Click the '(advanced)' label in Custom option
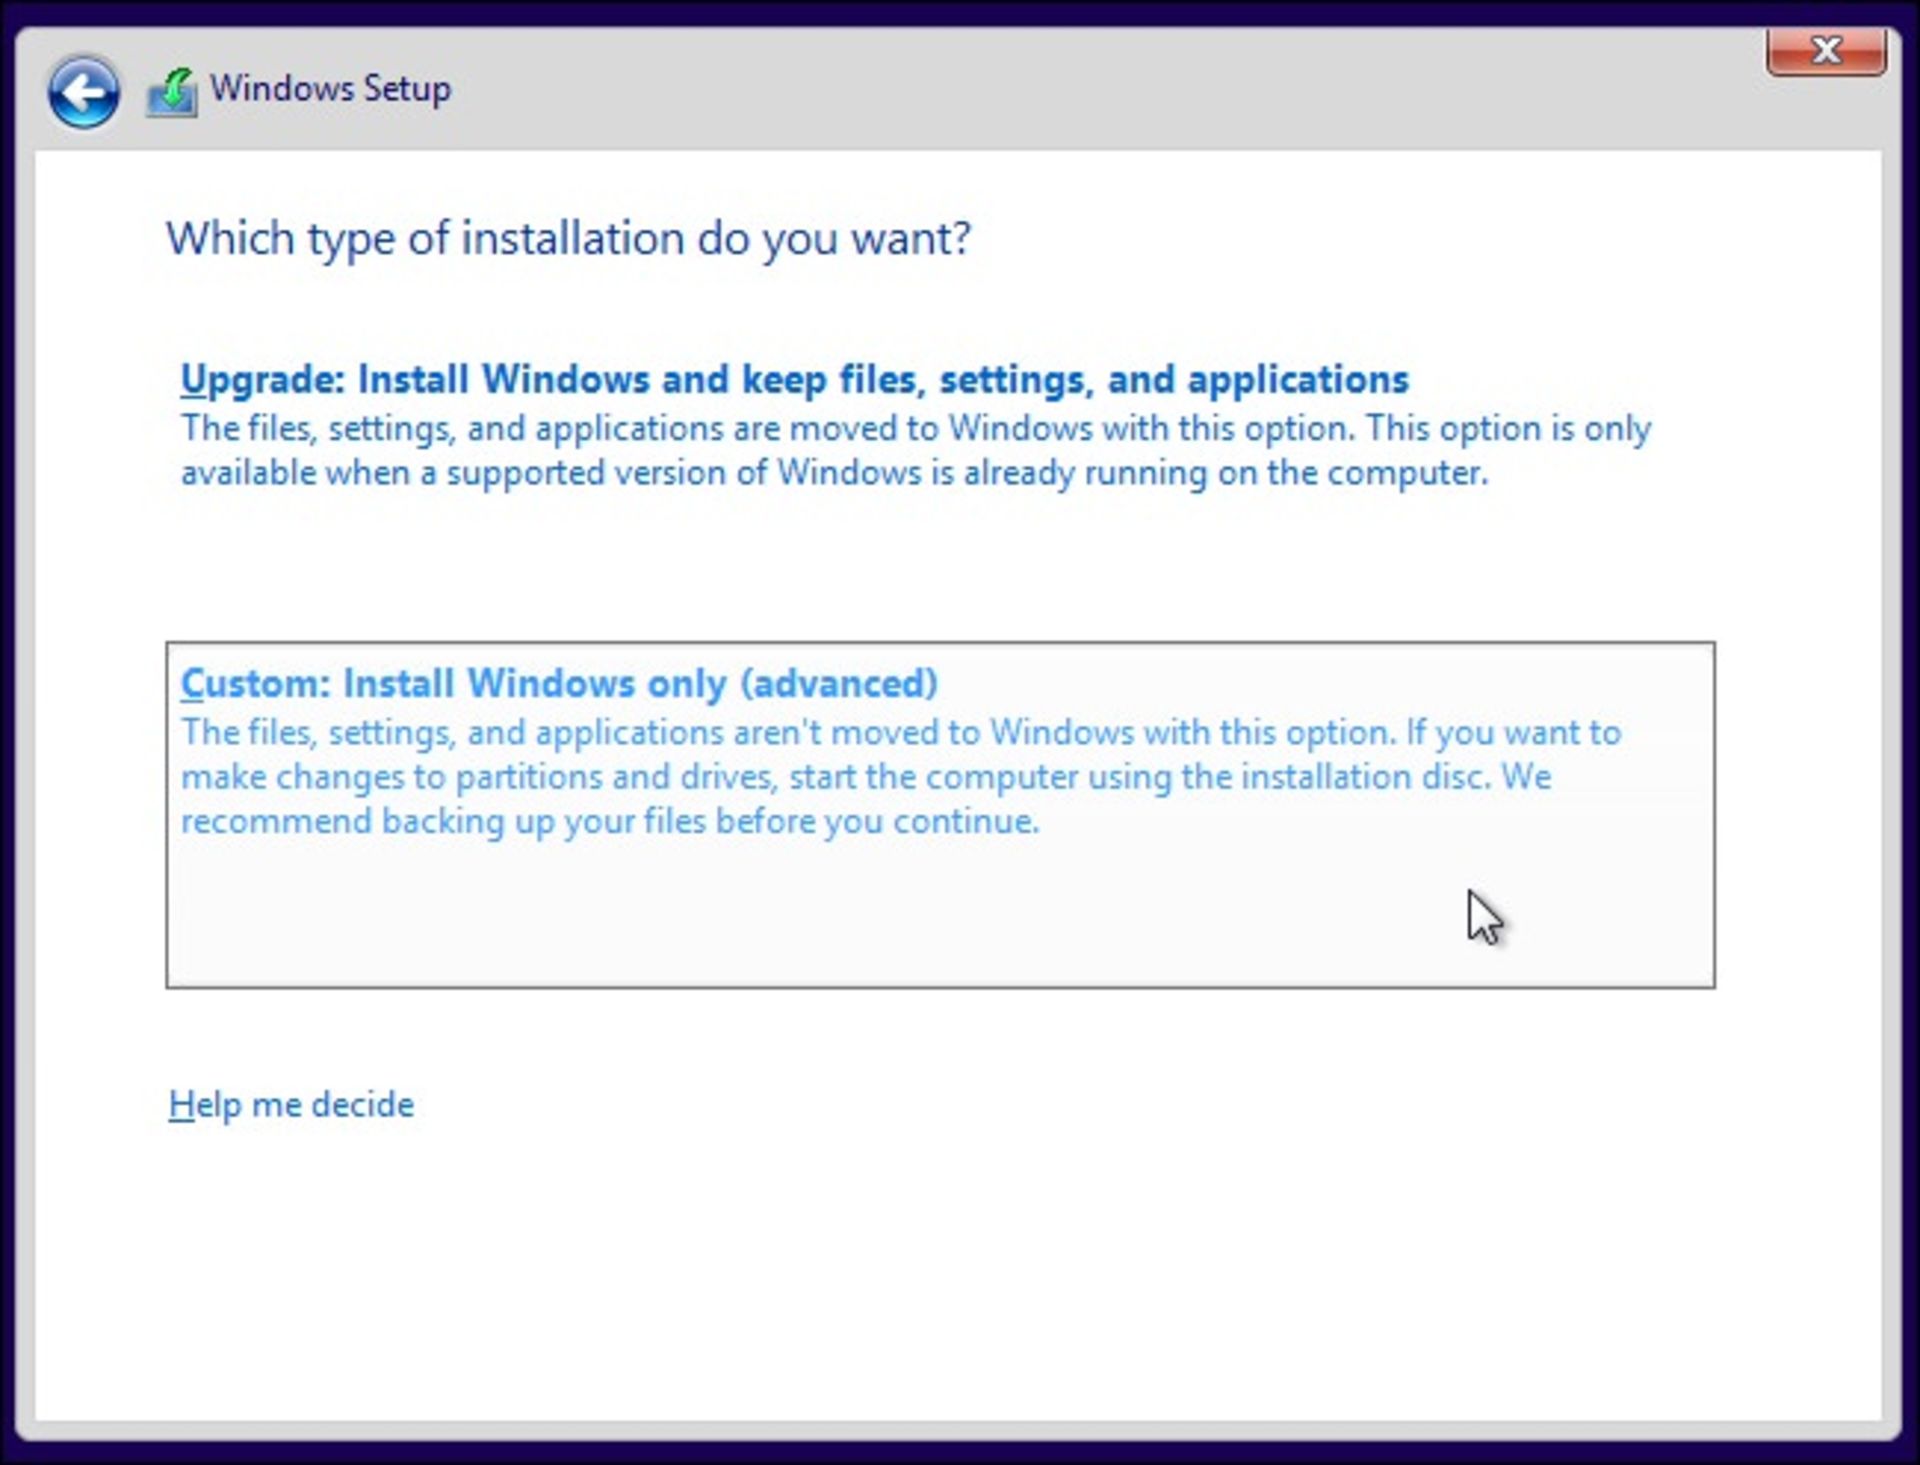 click(x=839, y=684)
